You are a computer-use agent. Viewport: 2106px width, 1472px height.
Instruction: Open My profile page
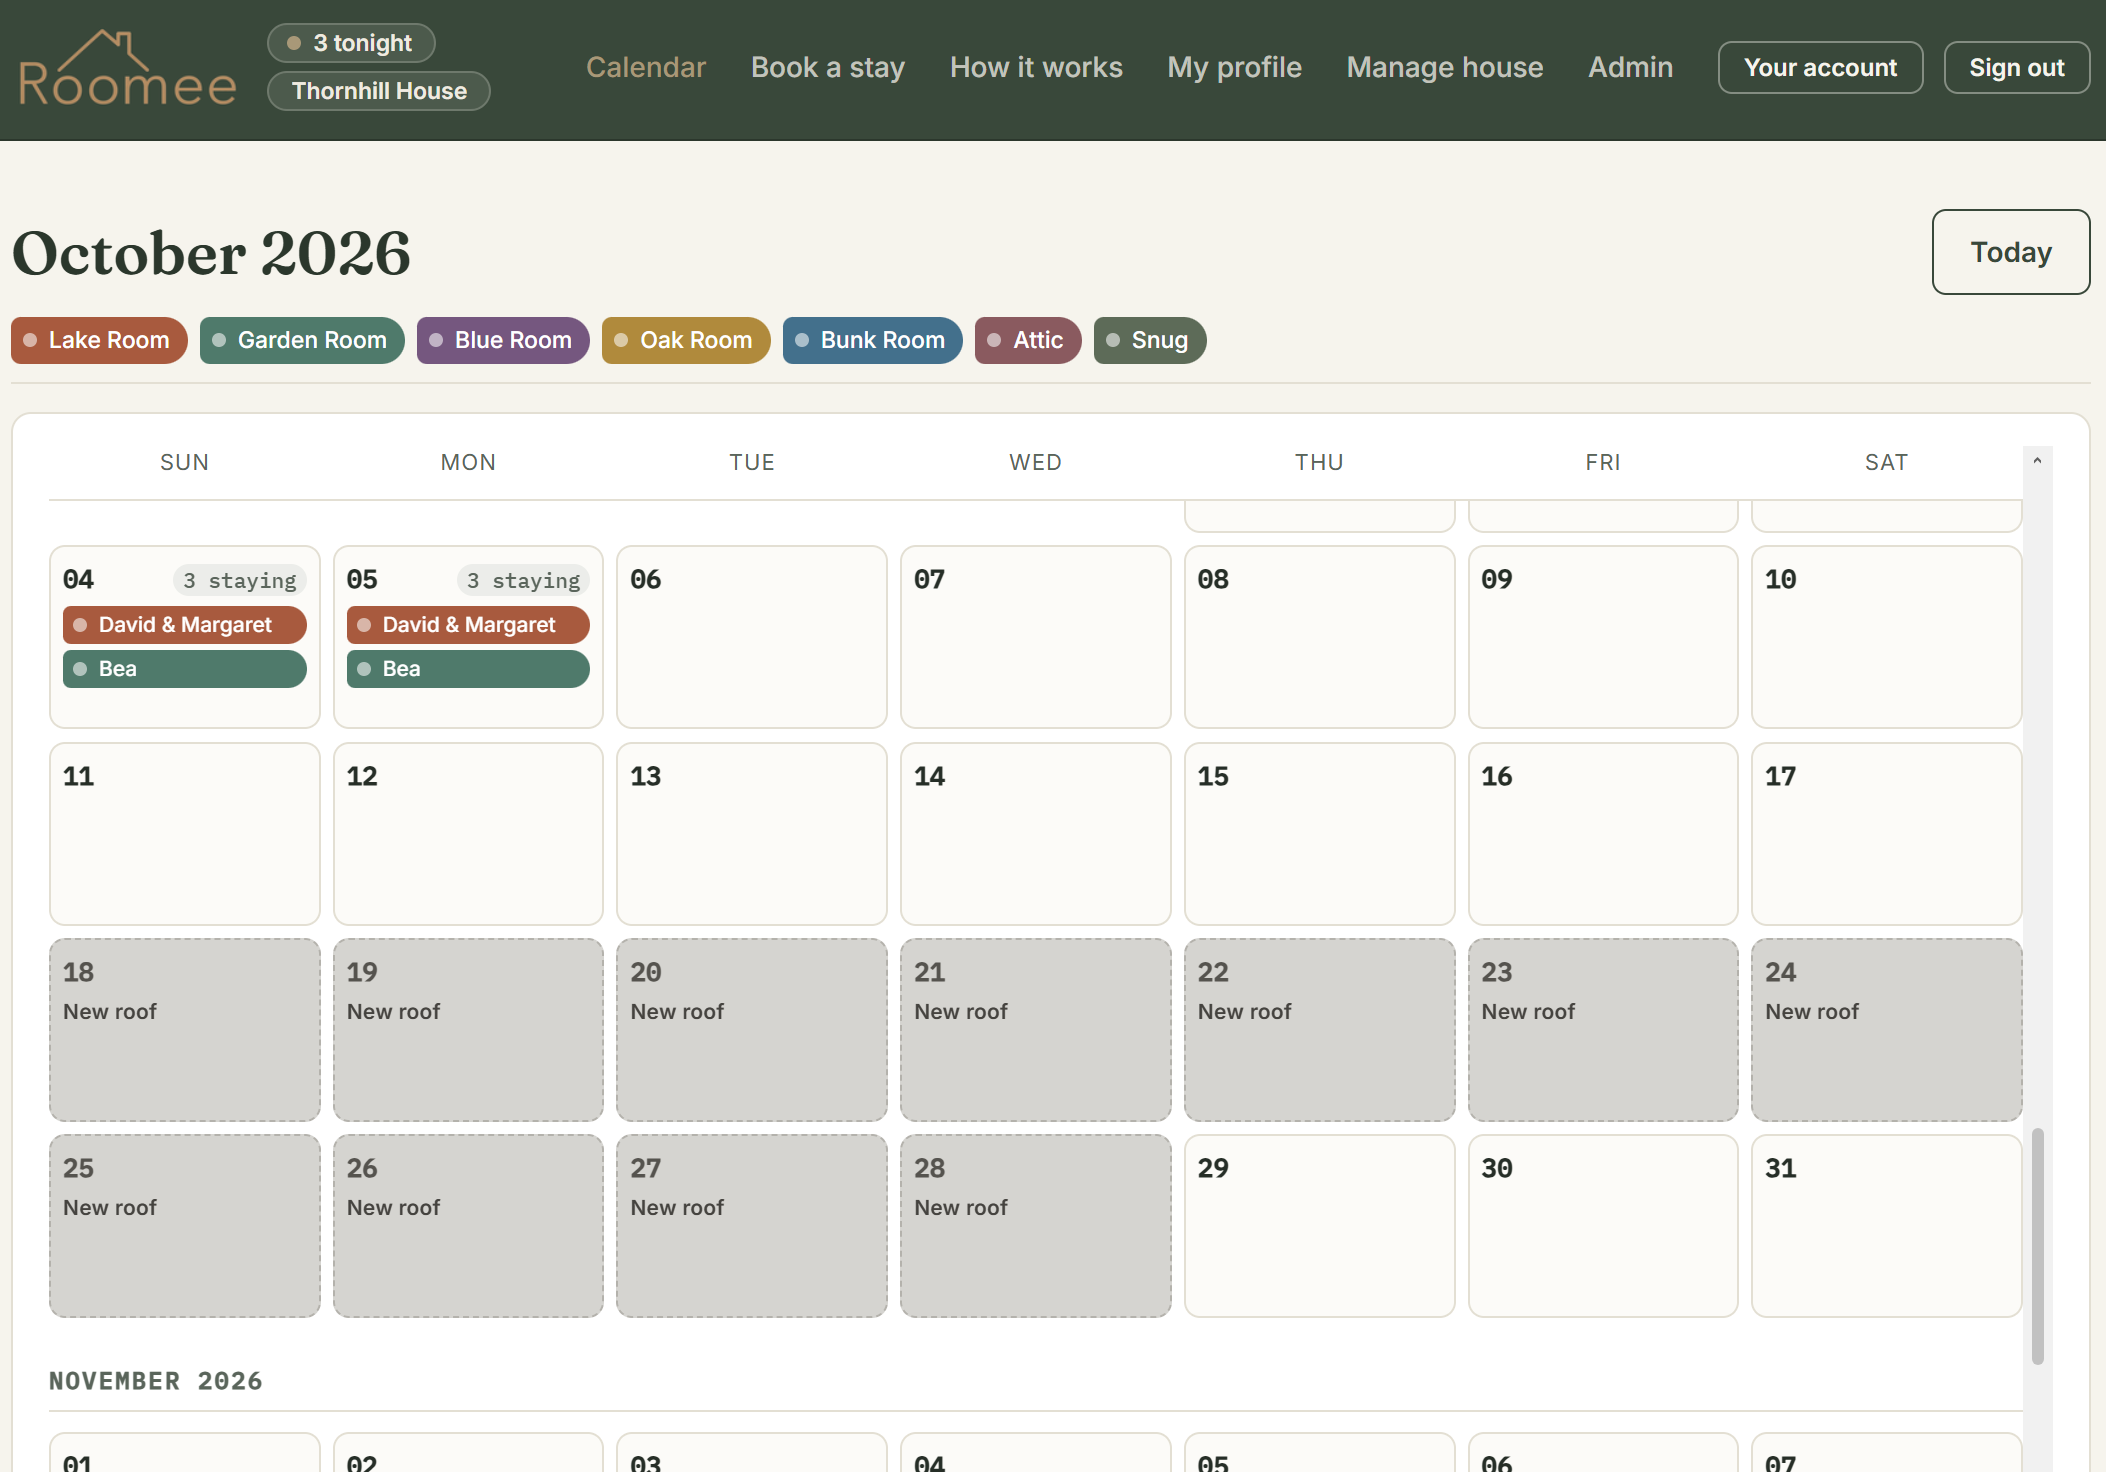click(x=1234, y=67)
